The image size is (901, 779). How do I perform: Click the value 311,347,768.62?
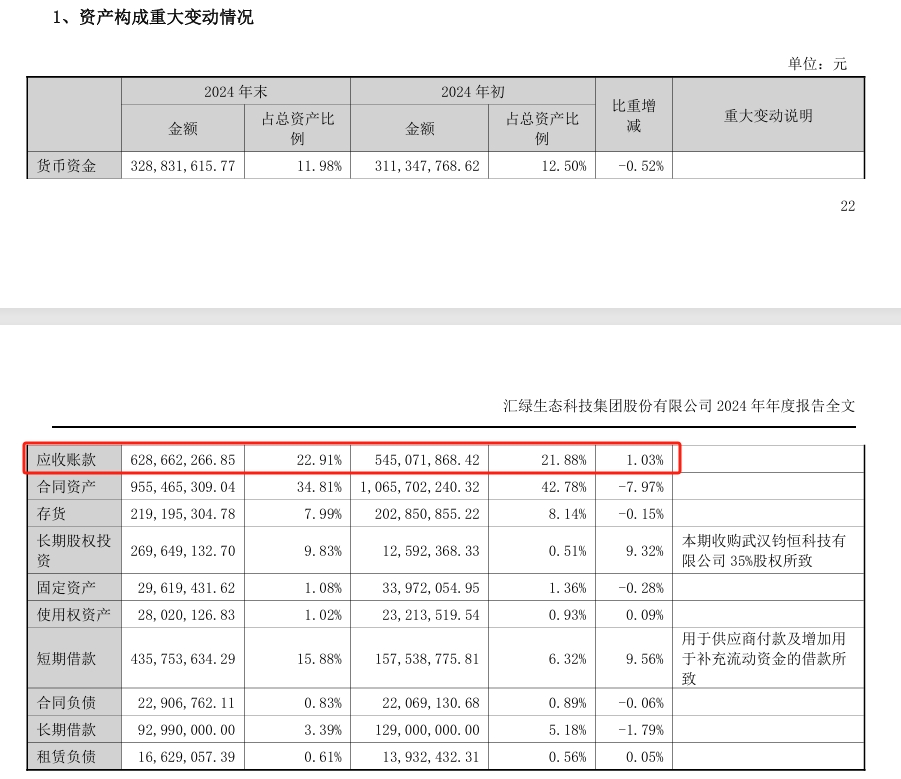pyautogui.click(x=427, y=166)
